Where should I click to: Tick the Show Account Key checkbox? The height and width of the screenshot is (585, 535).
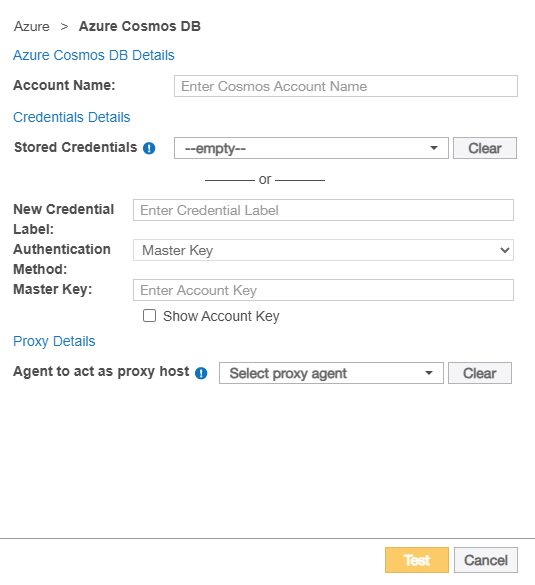click(149, 316)
